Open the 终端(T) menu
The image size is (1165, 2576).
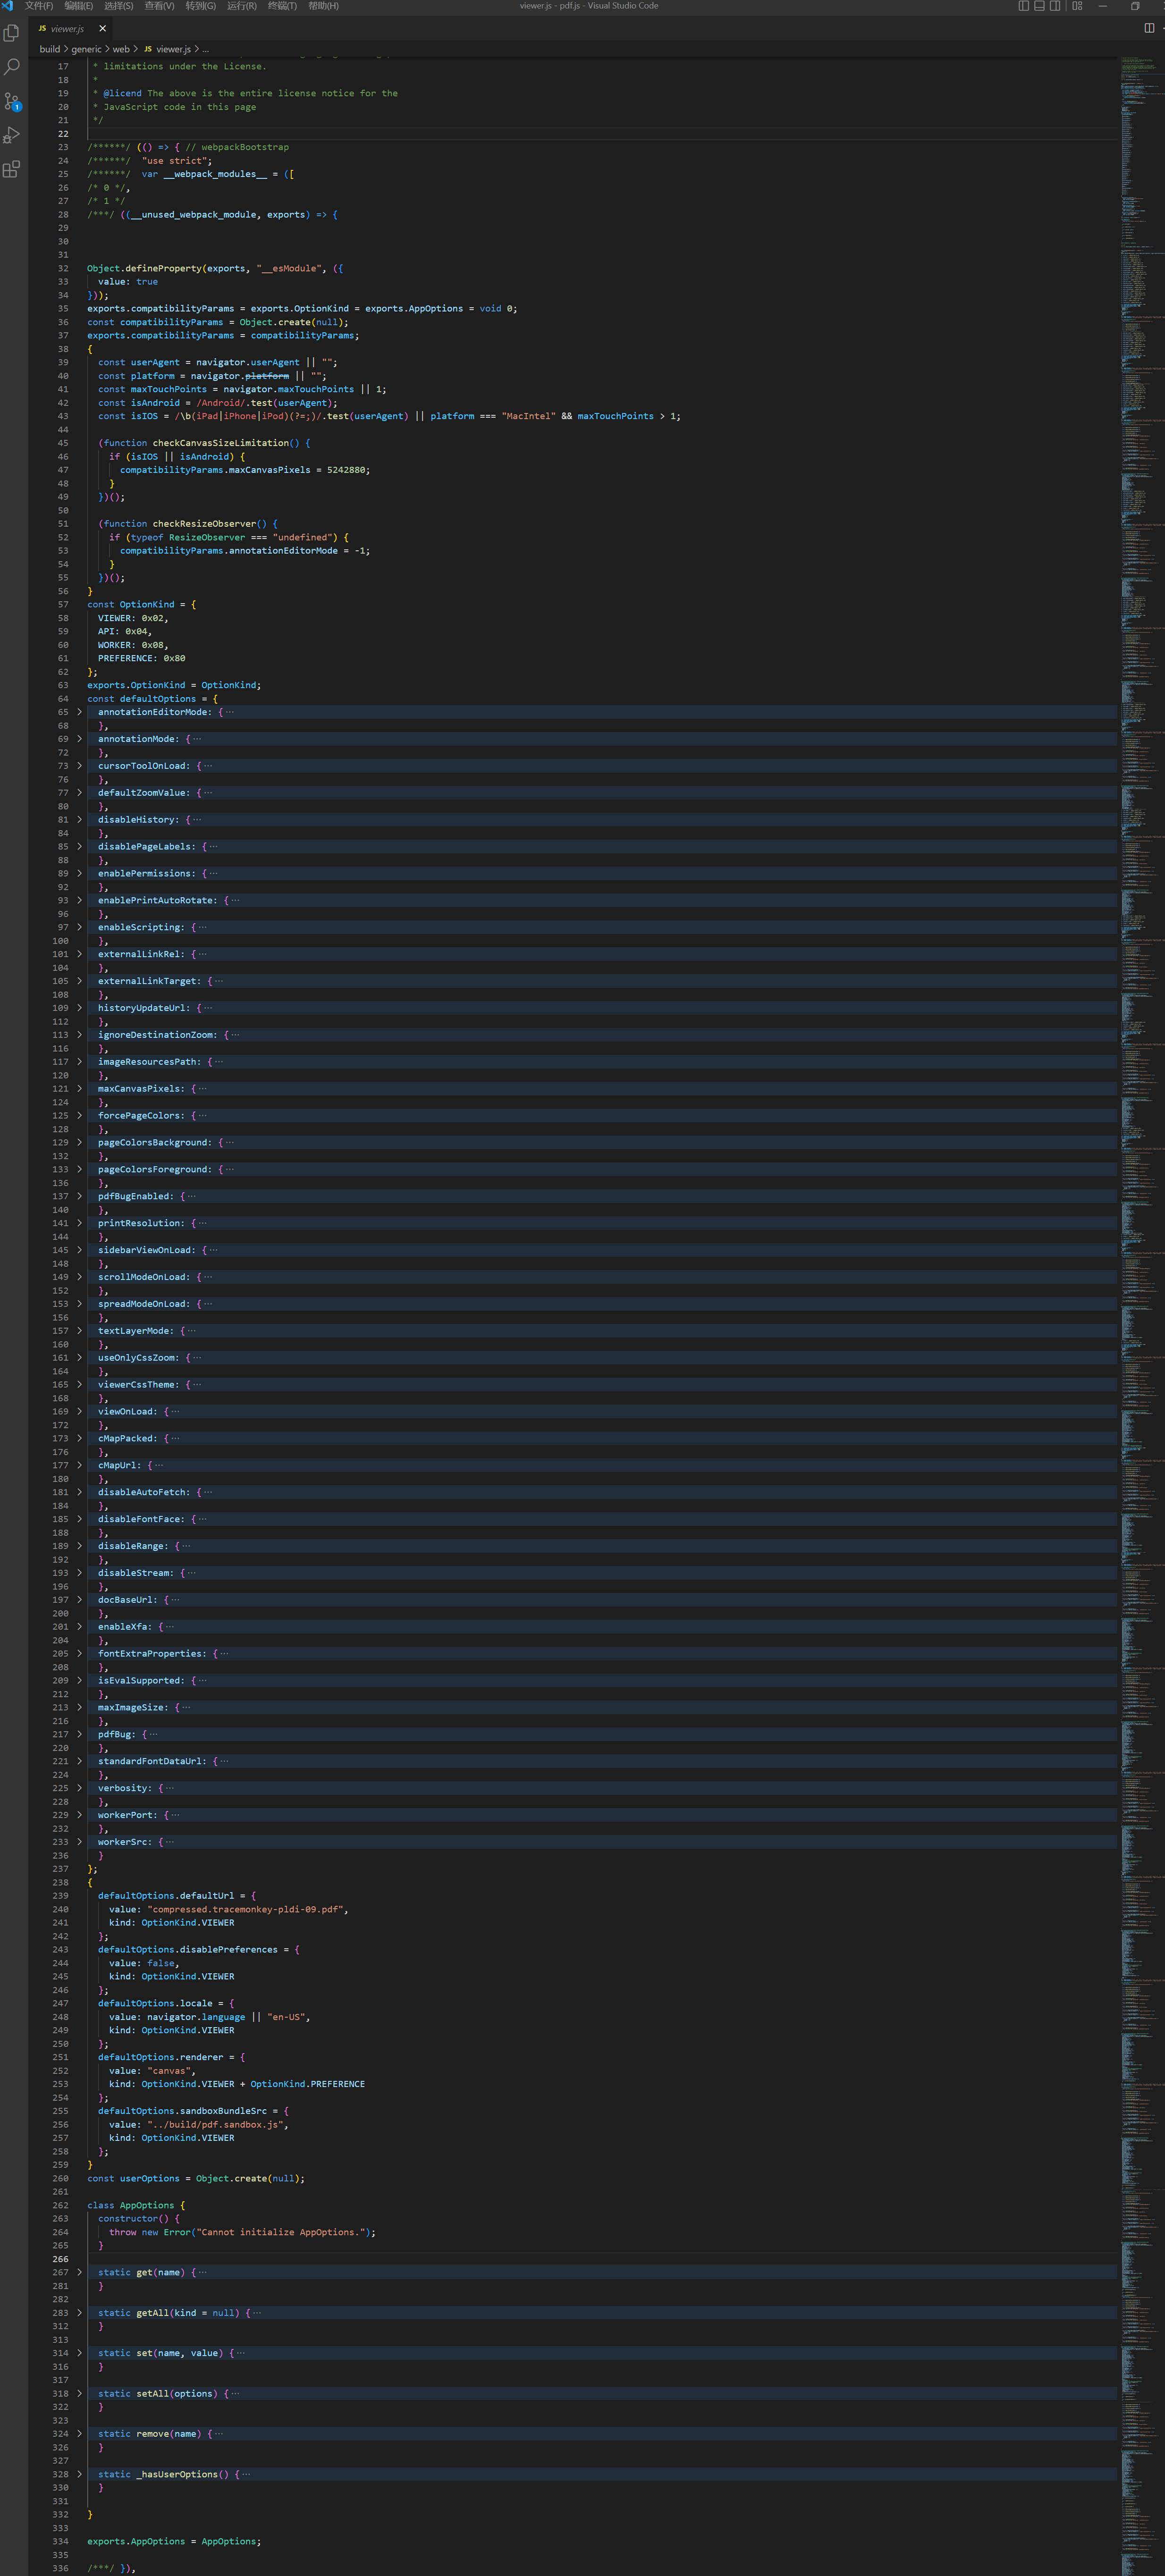coord(282,6)
